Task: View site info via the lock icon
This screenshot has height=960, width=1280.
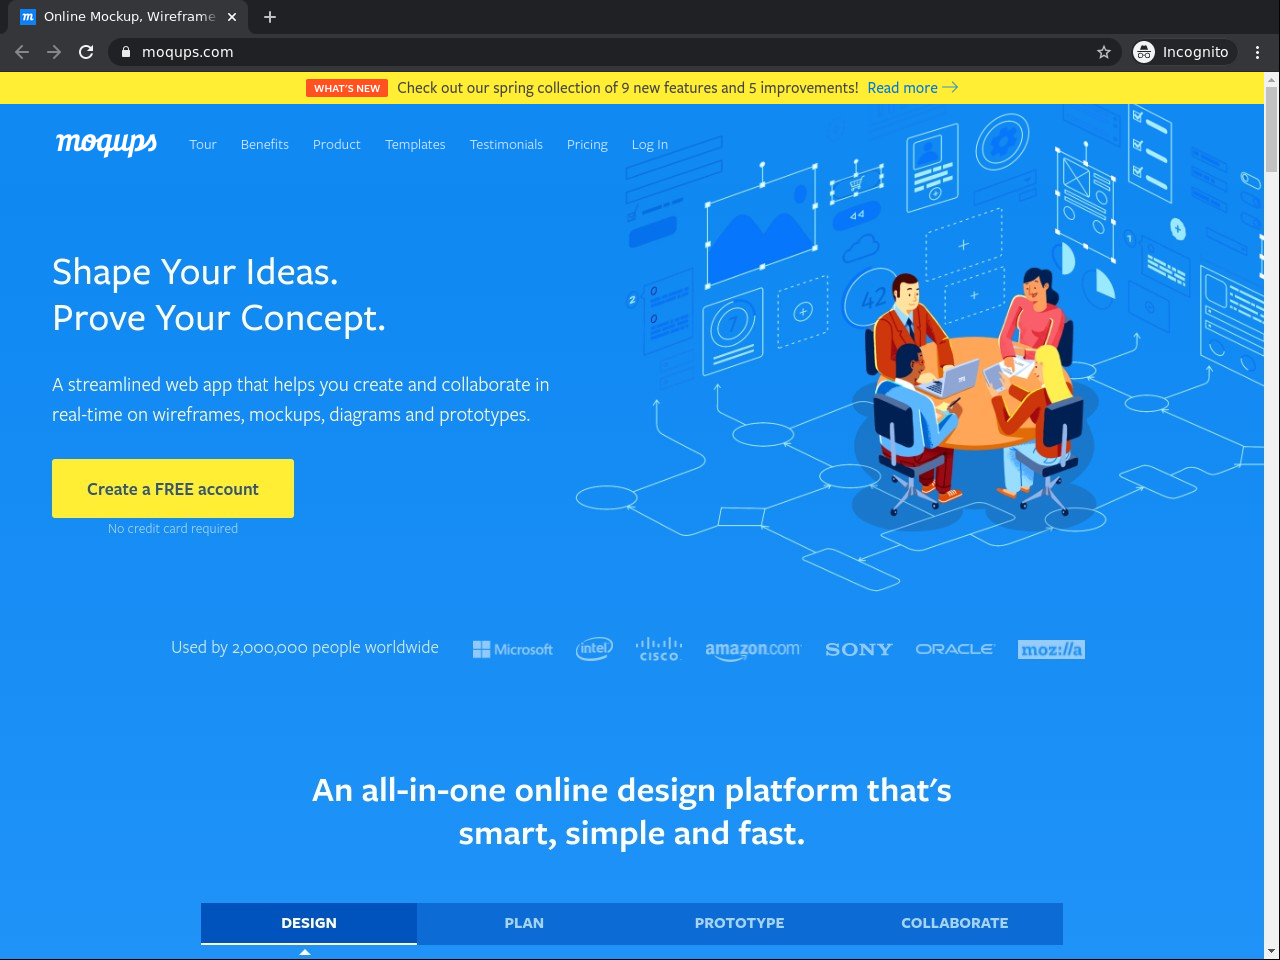Action: (126, 52)
